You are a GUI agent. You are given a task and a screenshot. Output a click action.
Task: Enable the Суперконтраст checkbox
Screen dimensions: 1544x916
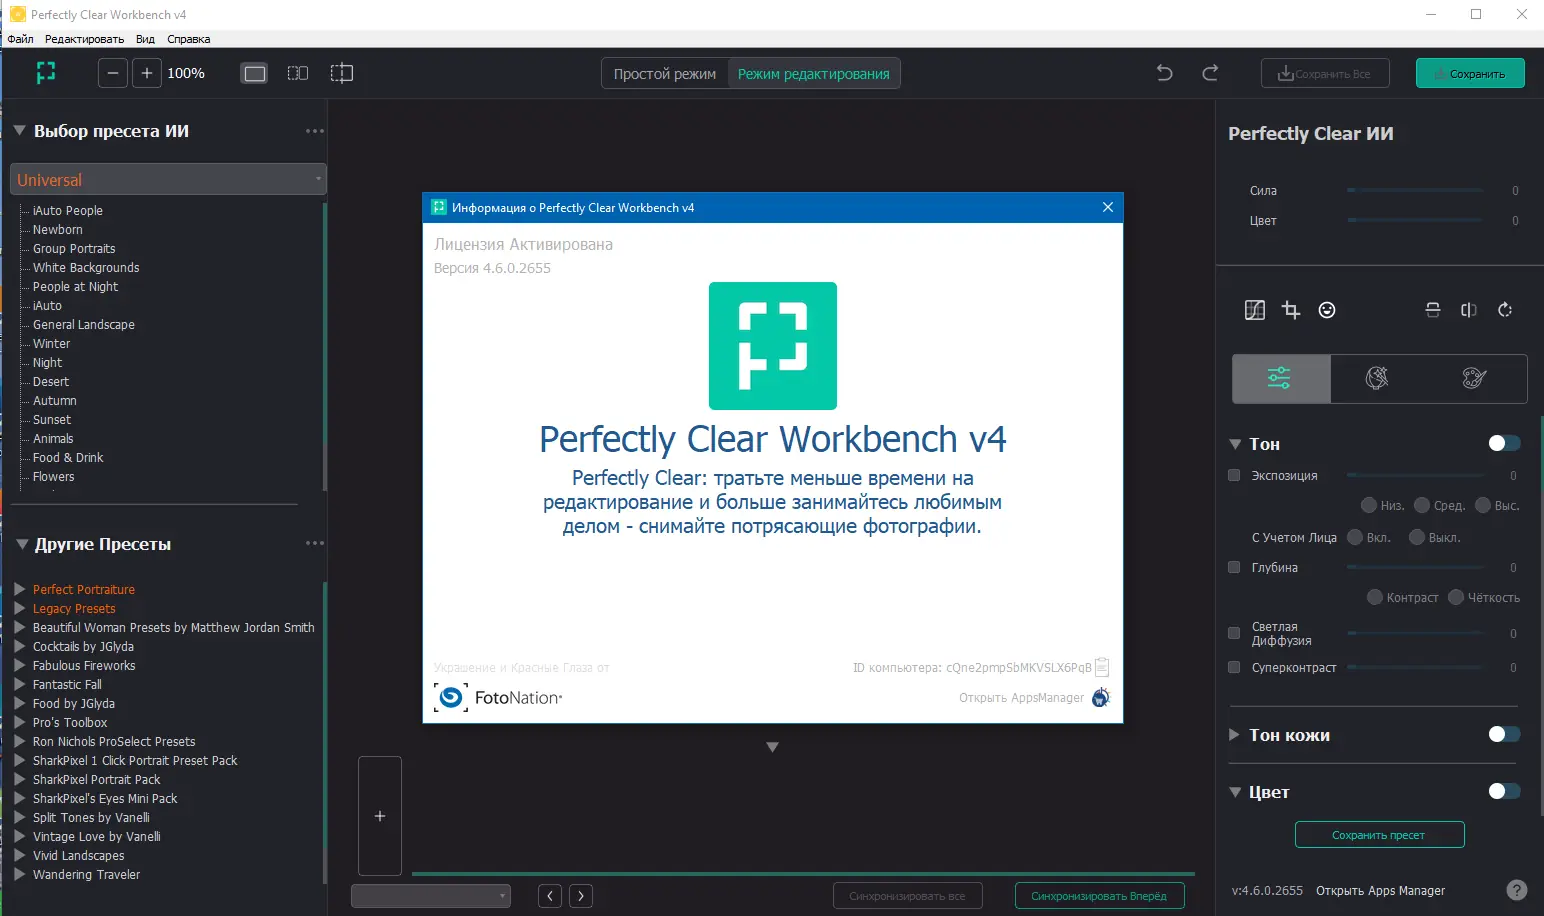coord(1234,667)
